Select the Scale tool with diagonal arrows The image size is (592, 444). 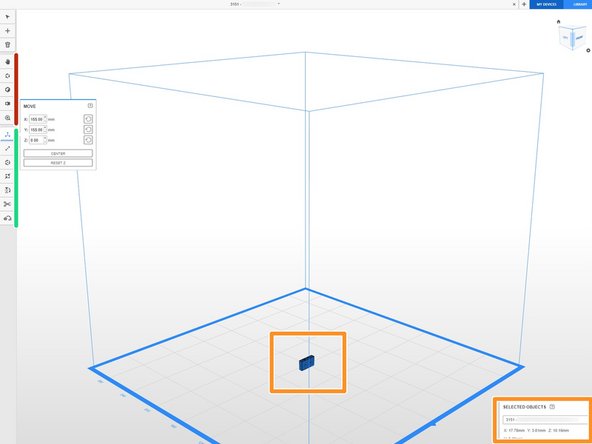click(x=8, y=148)
